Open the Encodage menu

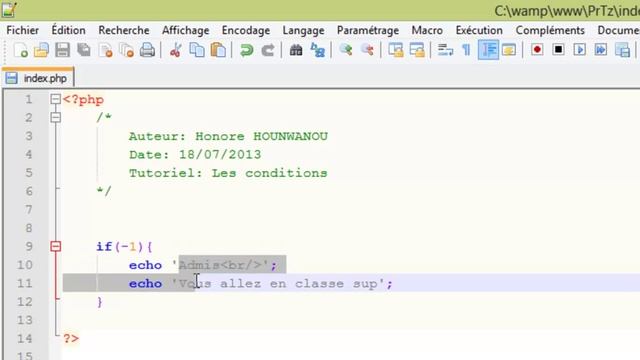(x=246, y=30)
